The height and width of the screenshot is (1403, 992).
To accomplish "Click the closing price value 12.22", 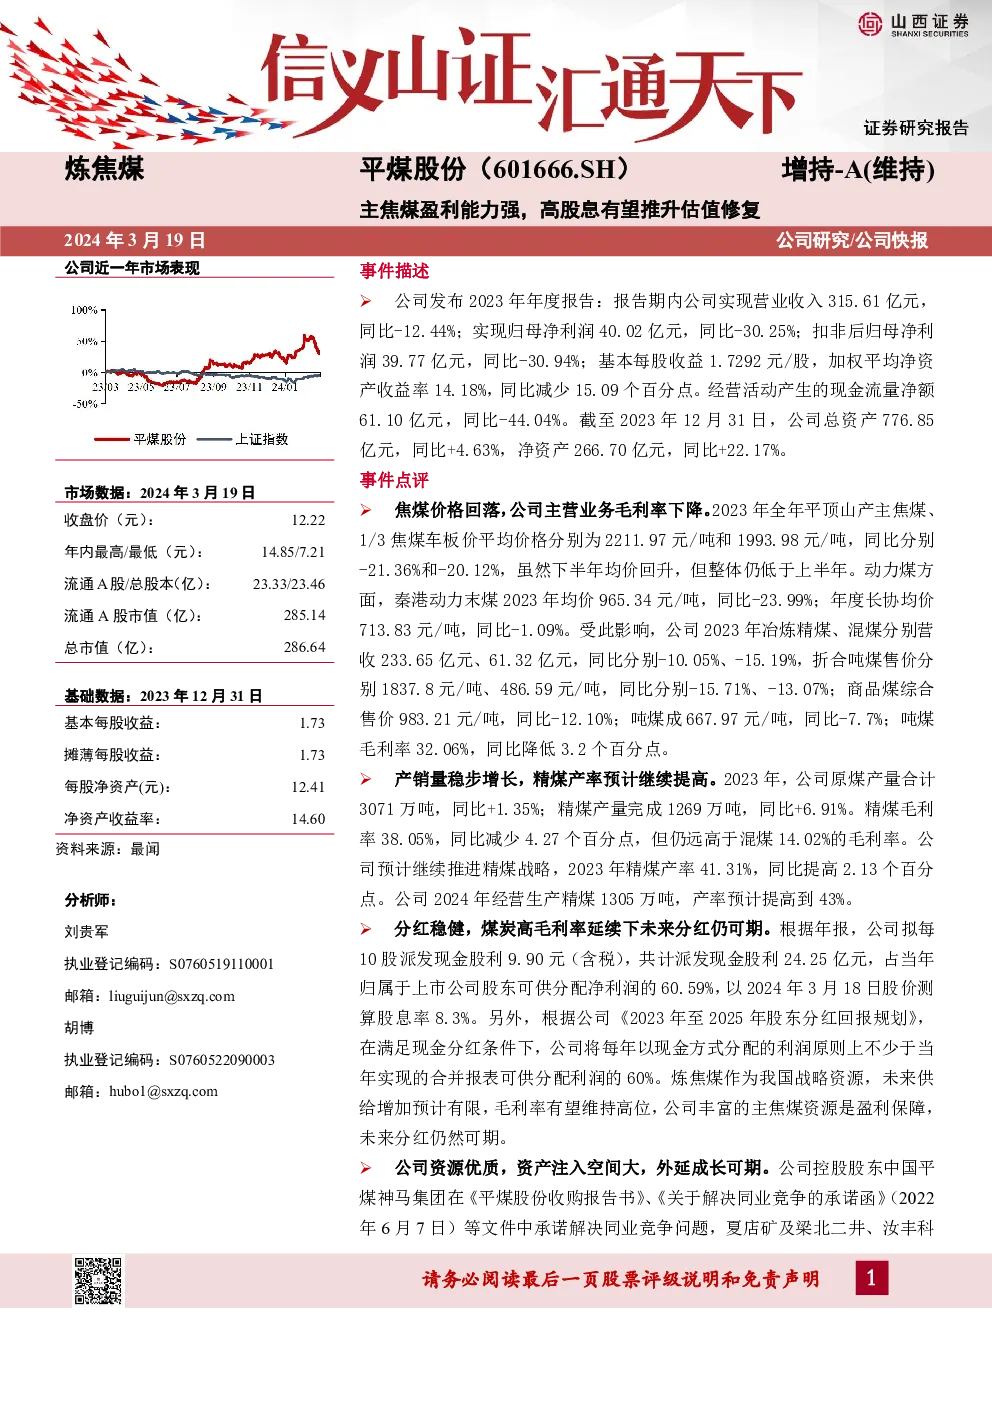I will (x=308, y=520).
